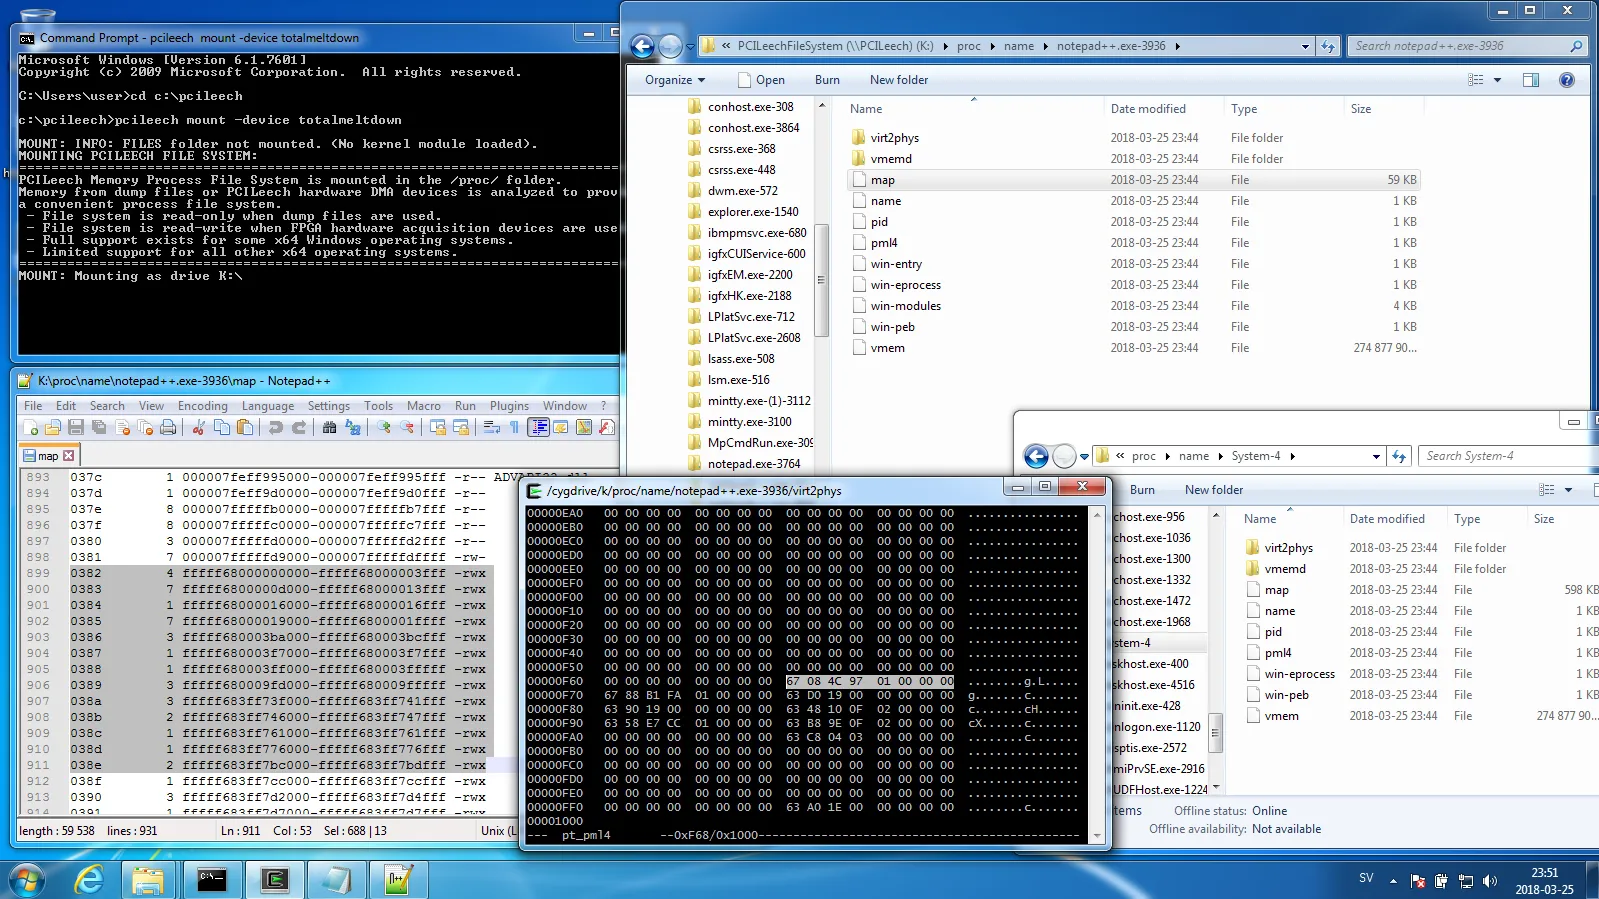Viewport: 1599px width, 899px height.
Task: Expand the address bar history dropdown arrow
Action: pos(1304,46)
